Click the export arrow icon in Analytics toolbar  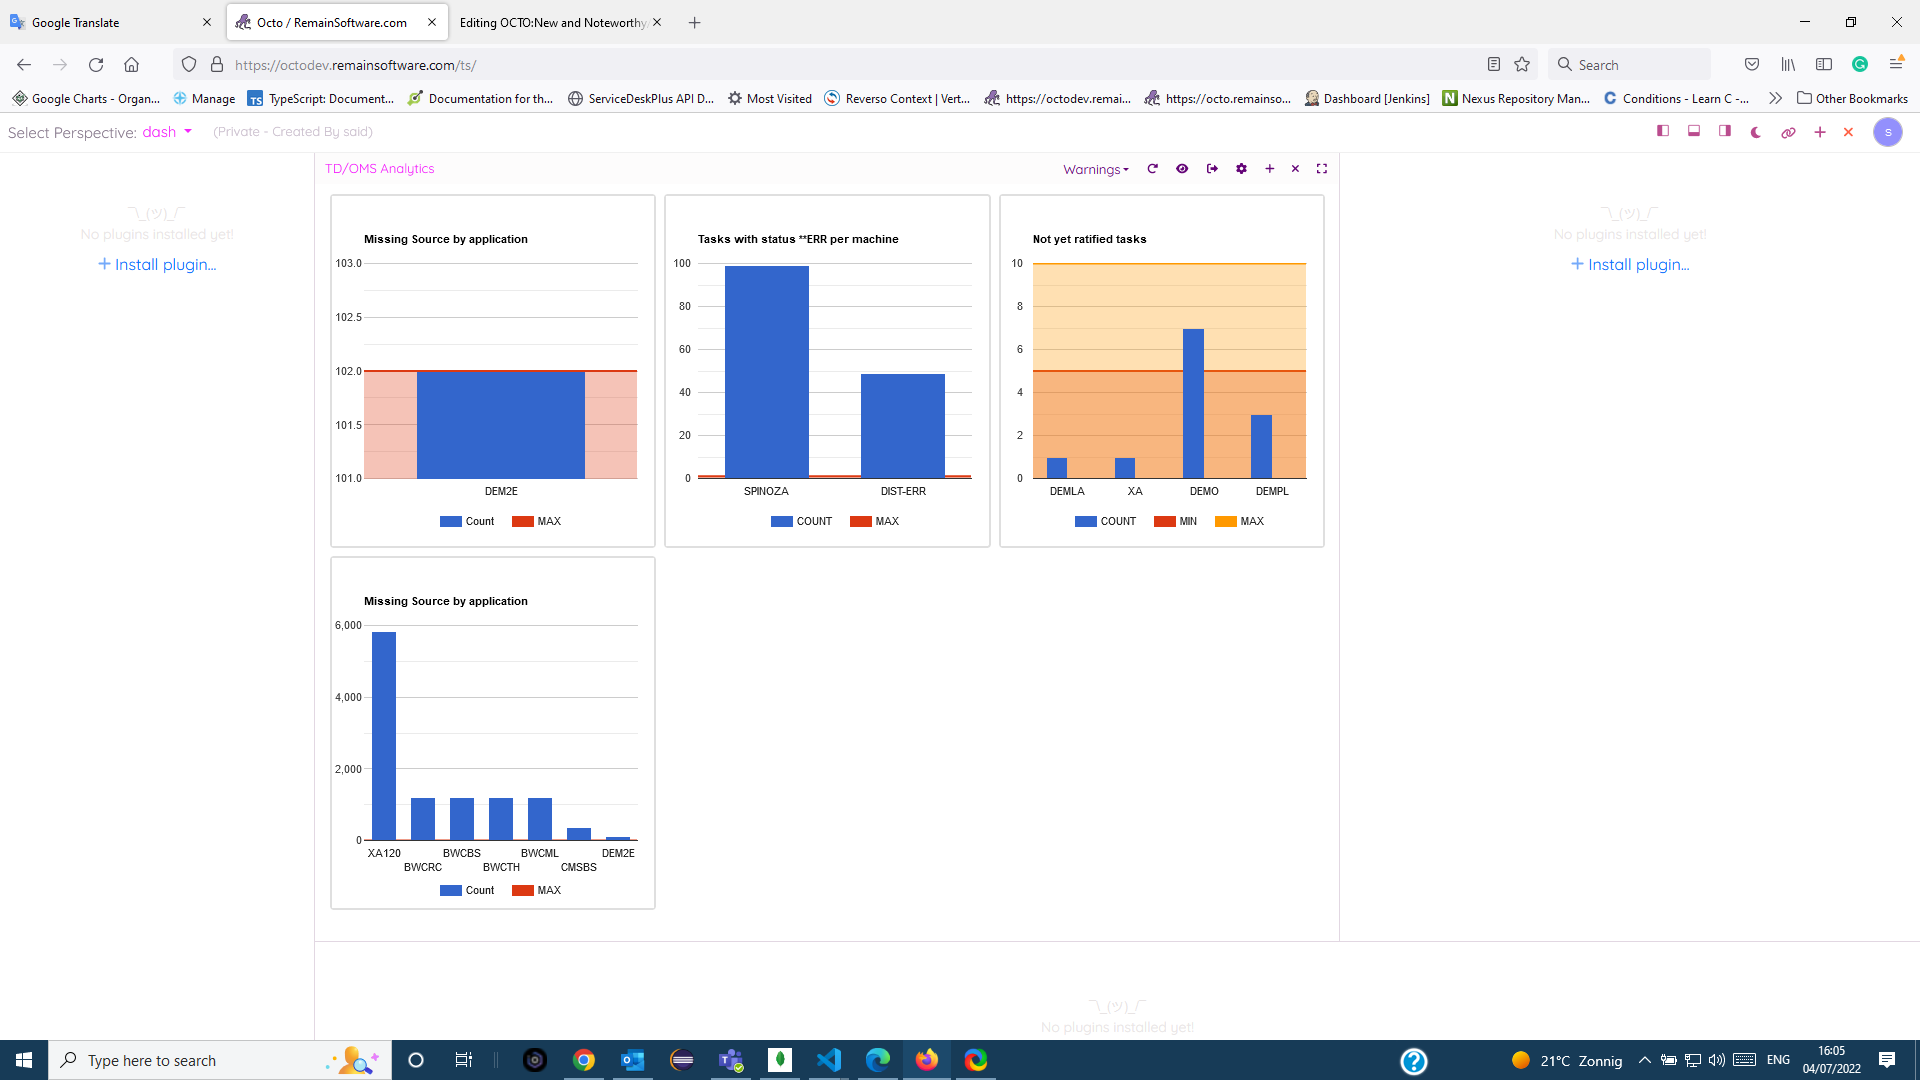point(1212,169)
